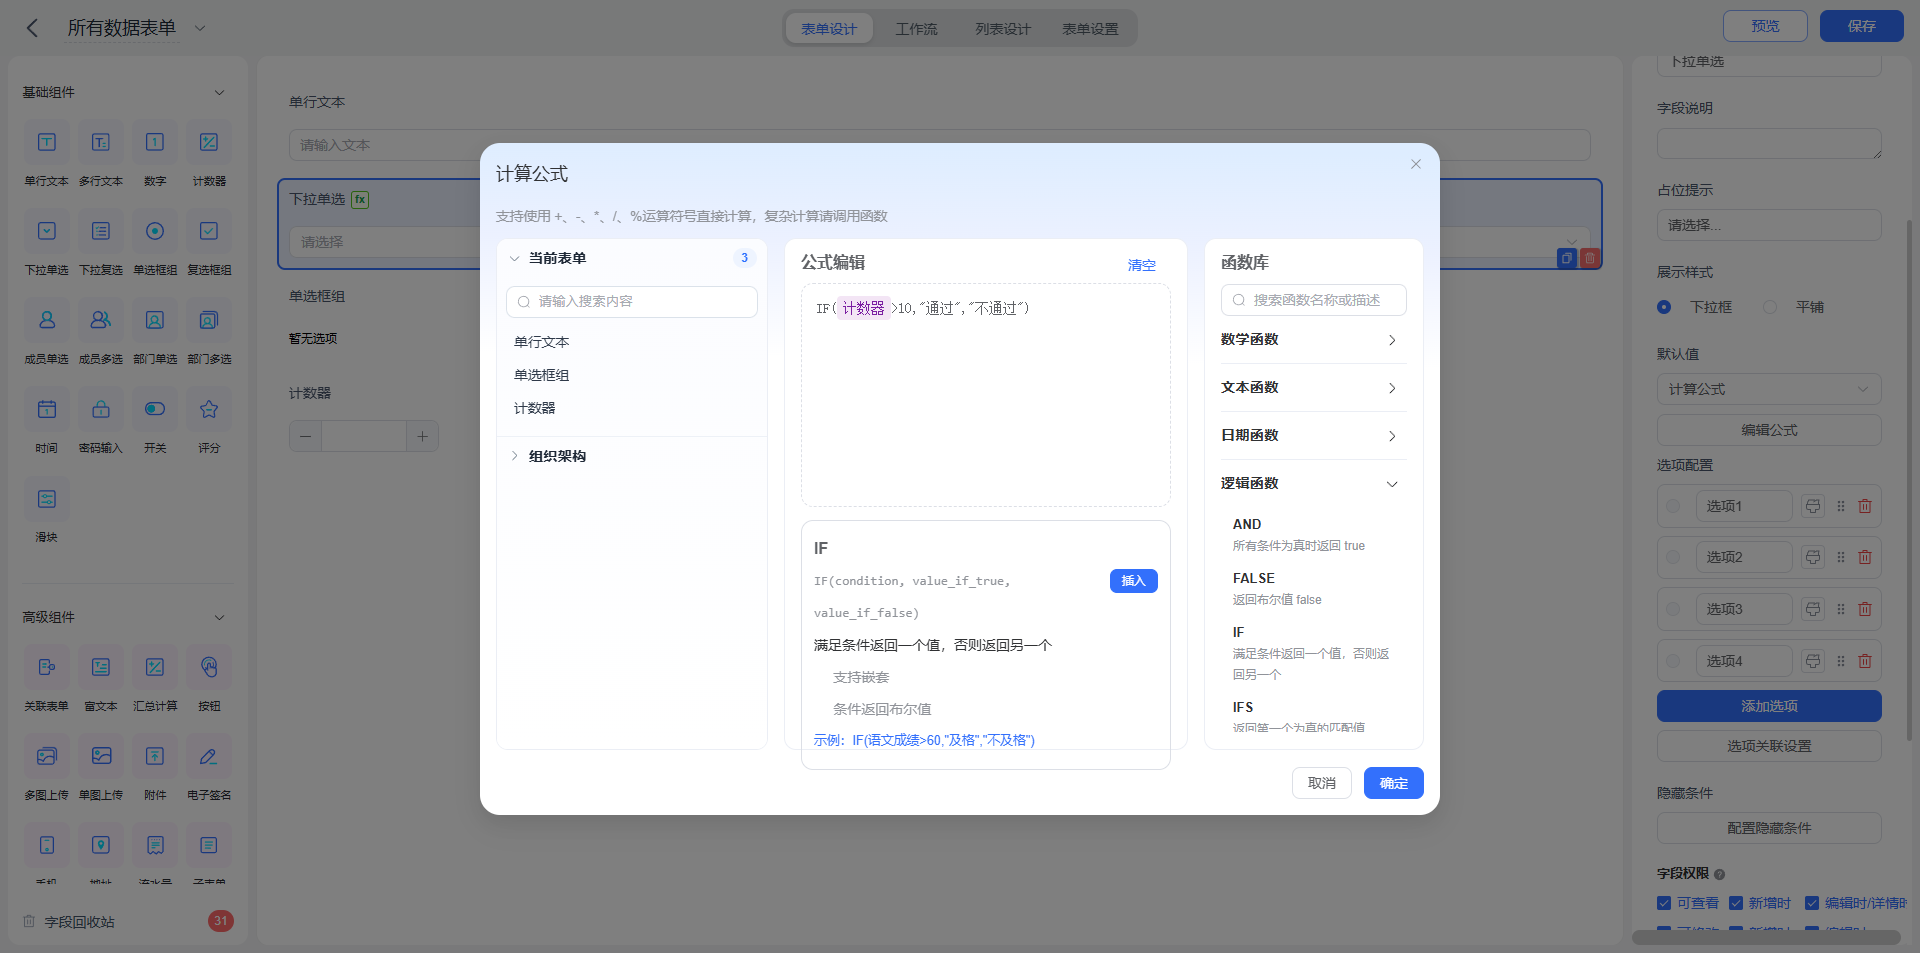Screen dimensions: 1920x953
Task: Click 清空 to clear the formula
Action: [1142, 265]
